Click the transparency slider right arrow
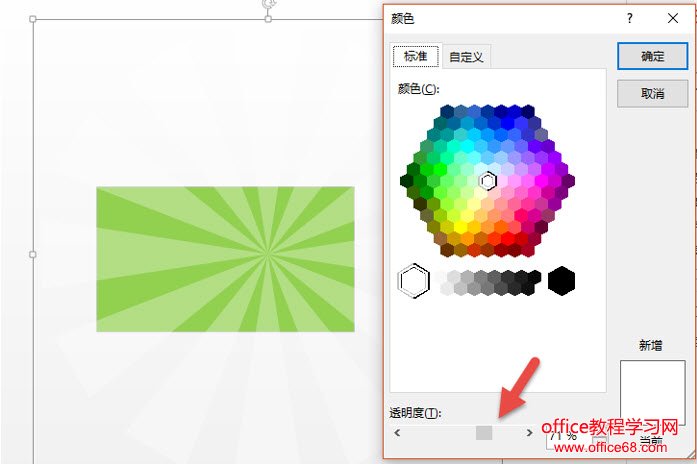Image resolution: width=697 pixels, height=464 pixels. [529, 432]
